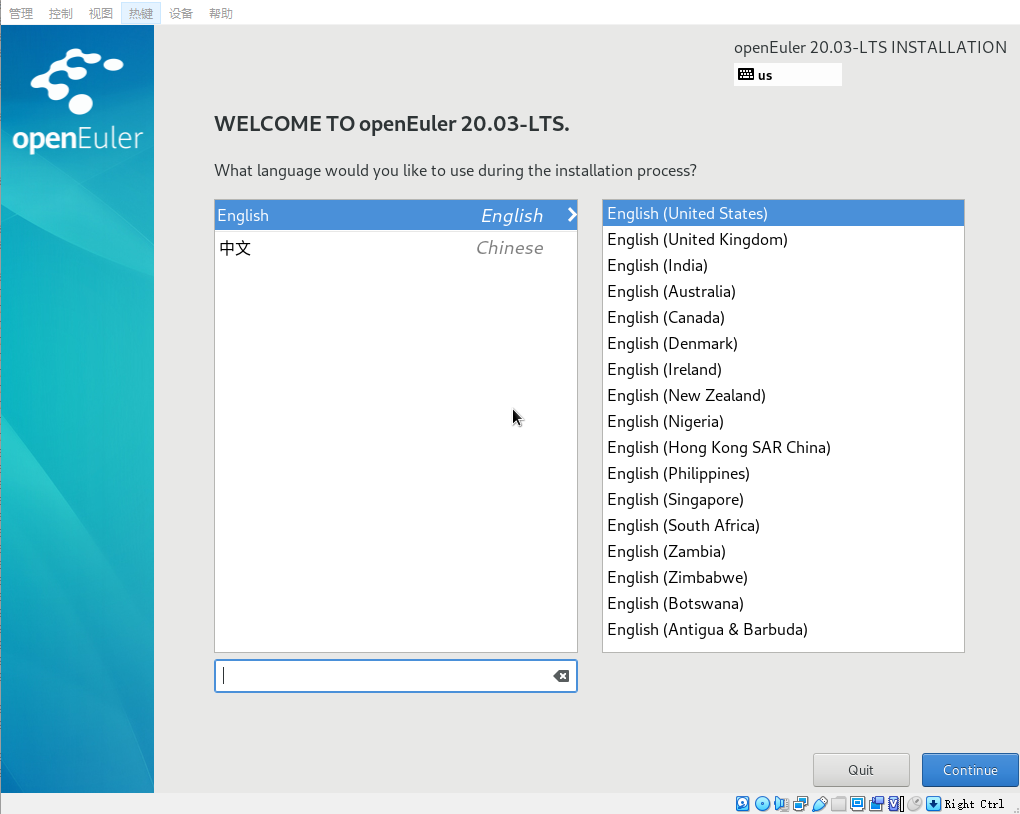
Task: Click the mouse integration status icon
Action: point(914,803)
